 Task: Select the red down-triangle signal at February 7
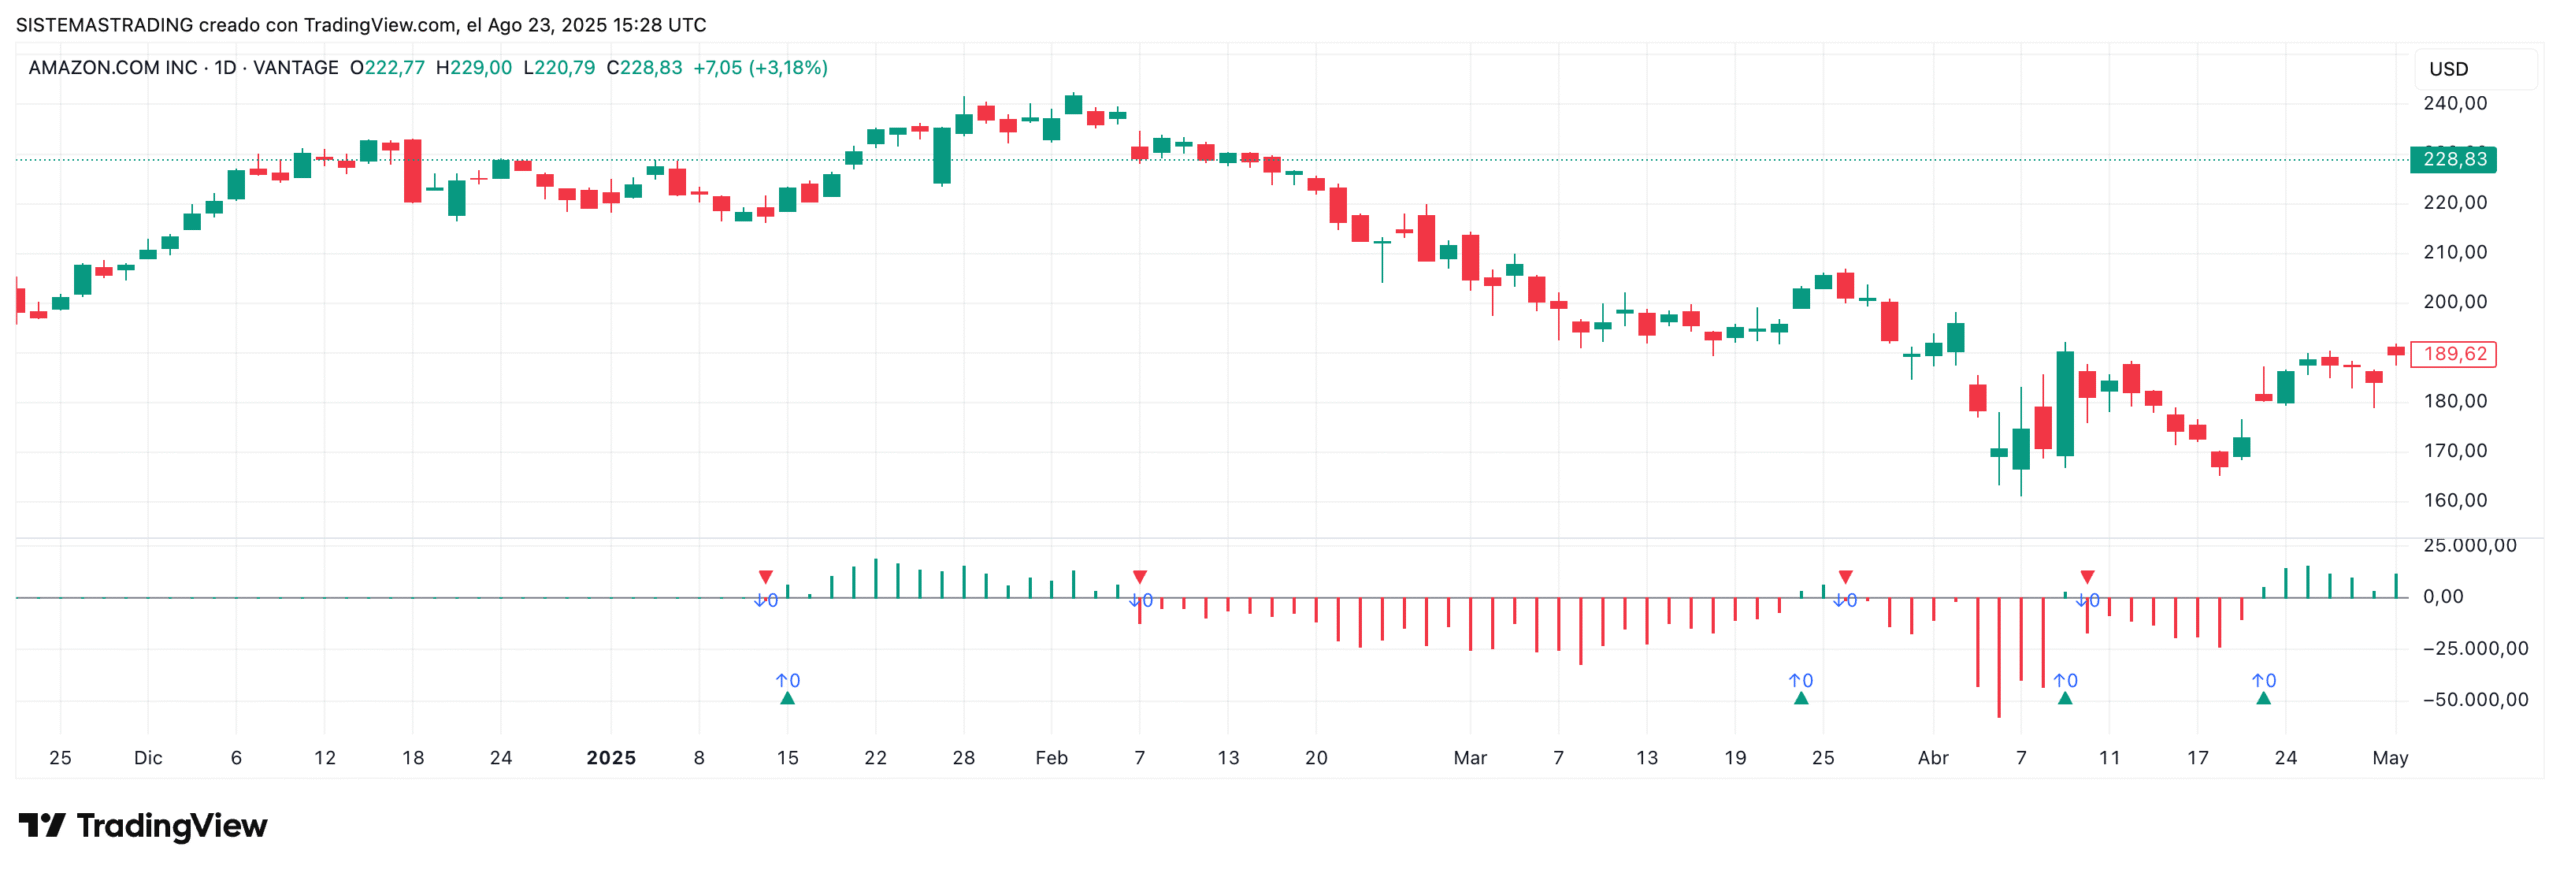point(1139,577)
